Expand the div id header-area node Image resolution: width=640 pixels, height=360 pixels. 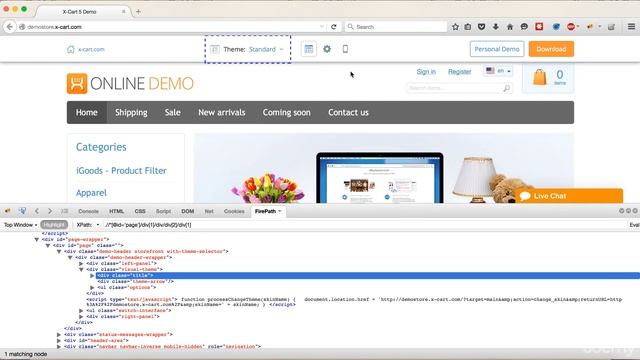coord(59,340)
